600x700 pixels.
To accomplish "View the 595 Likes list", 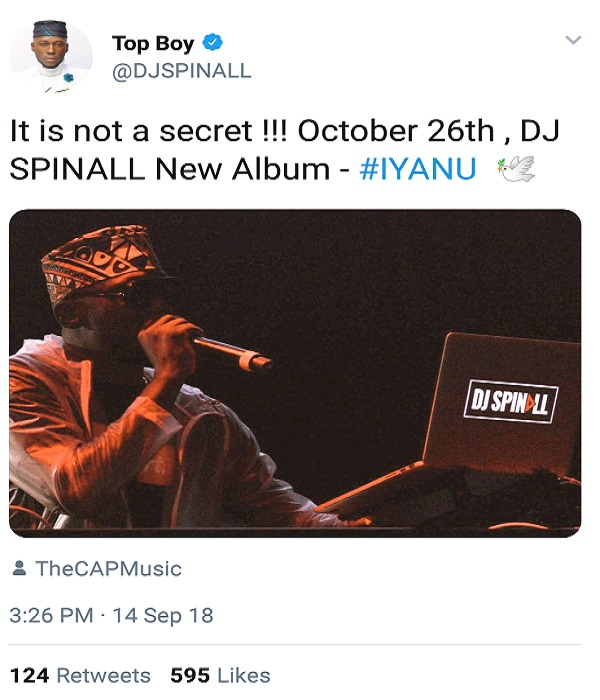I will coord(220,675).
